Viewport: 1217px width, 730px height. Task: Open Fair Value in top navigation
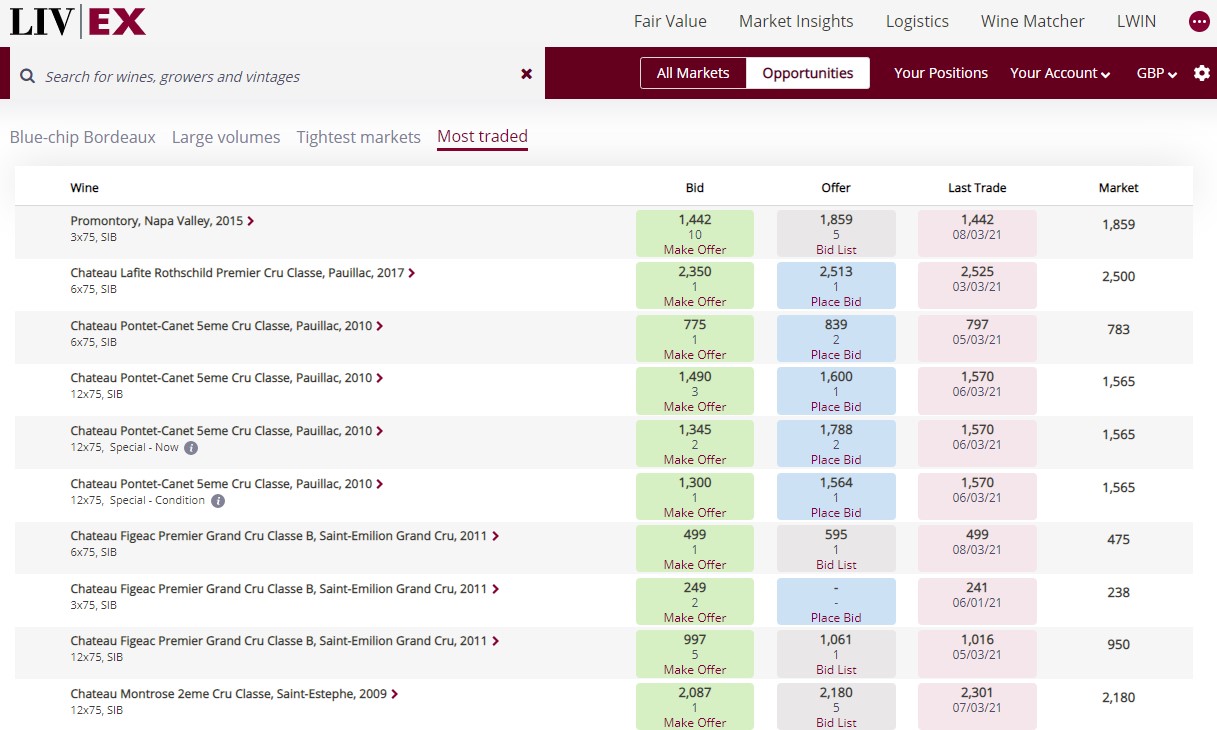(670, 21)
